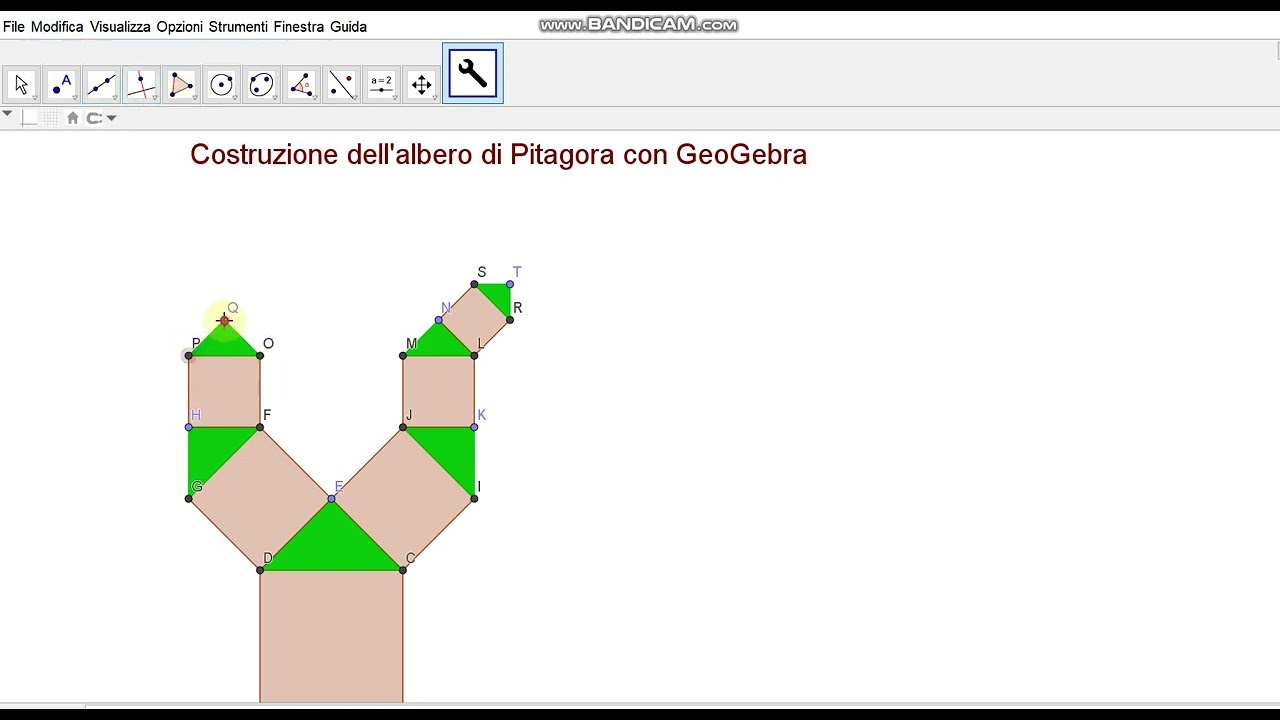Click the blue point N
The width and height of the screenshot is (1280, 720).
[439, 320]
